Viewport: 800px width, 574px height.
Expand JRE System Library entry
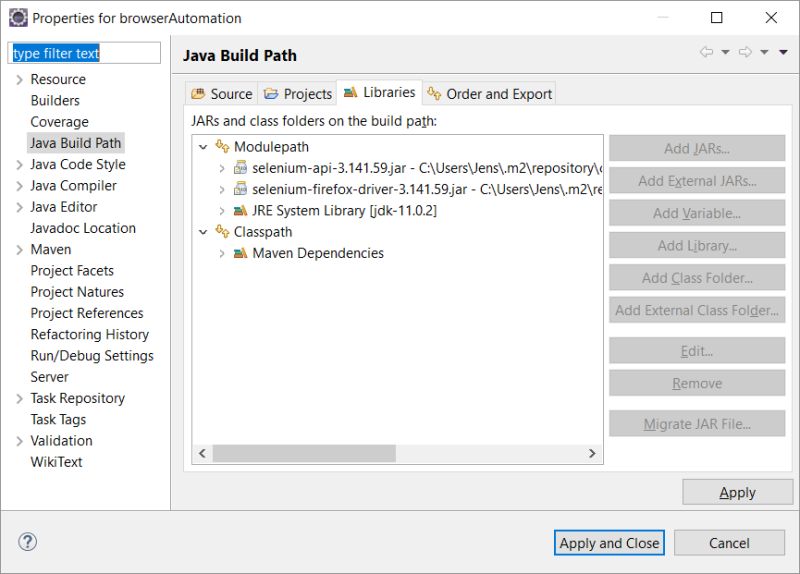point(221,211)
